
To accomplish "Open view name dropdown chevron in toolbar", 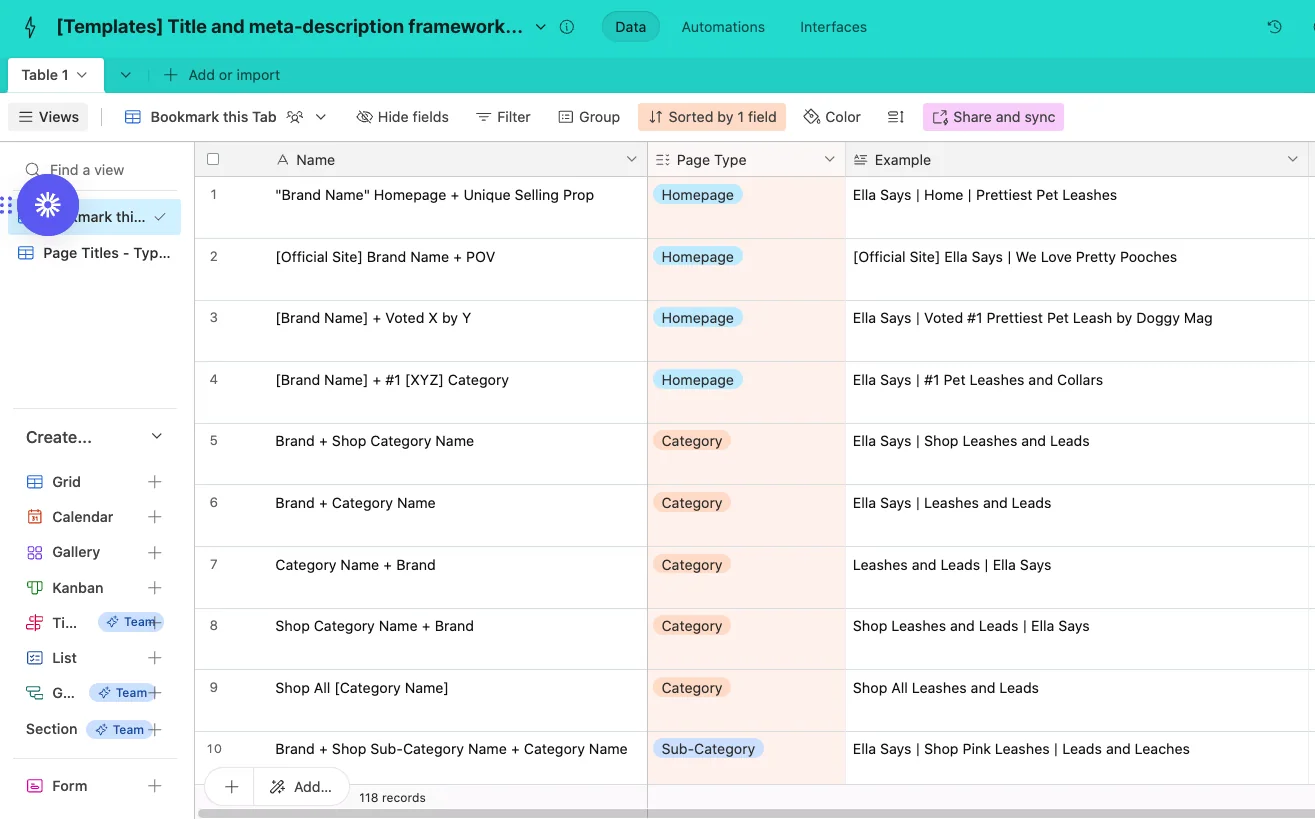I will [x=321, y=117].
